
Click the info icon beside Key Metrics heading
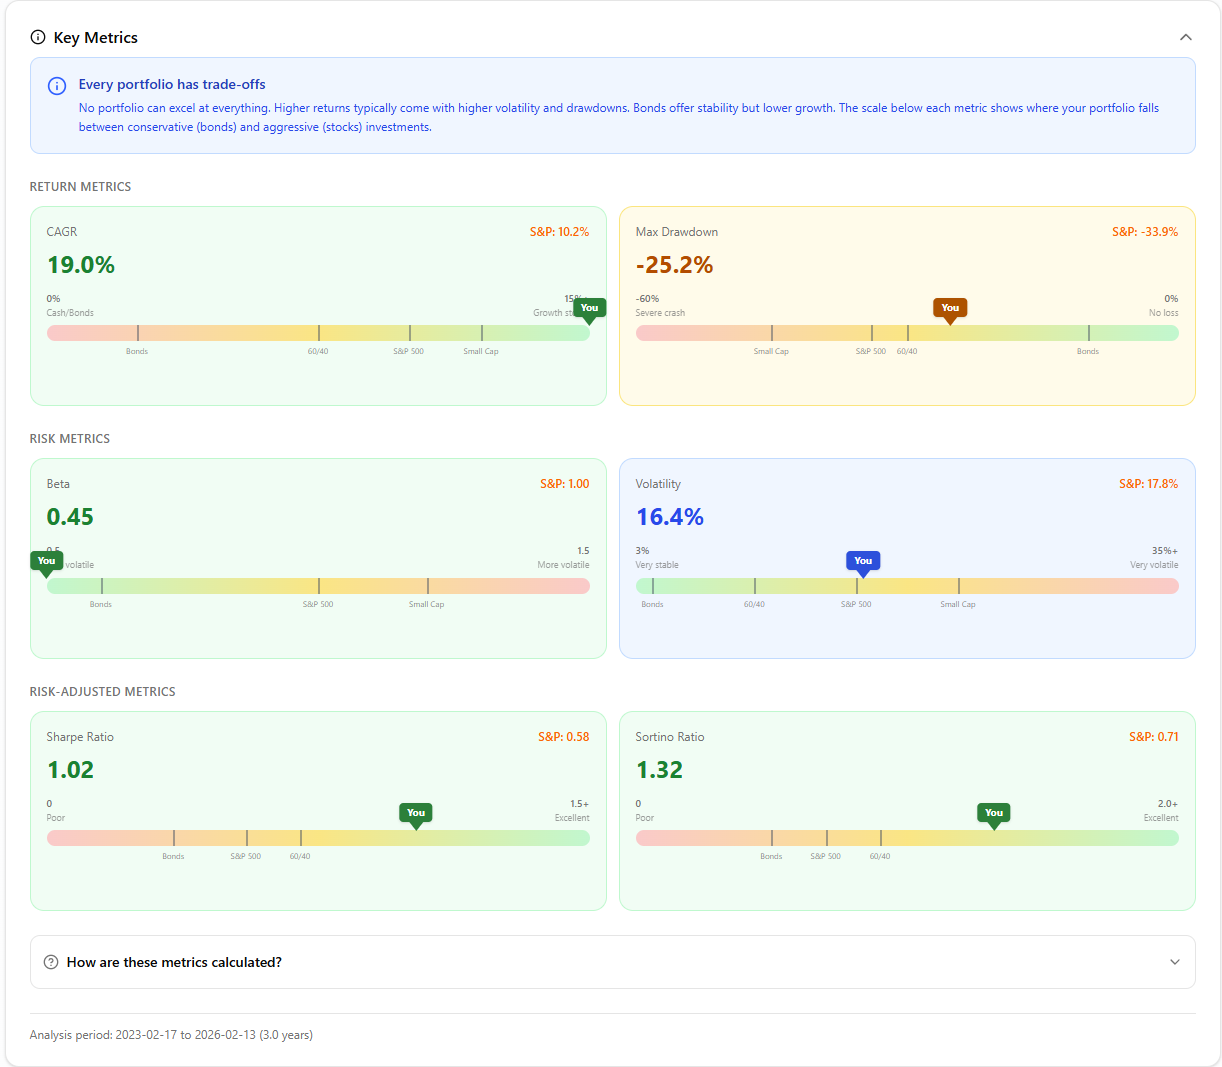[x=37, y=36]
